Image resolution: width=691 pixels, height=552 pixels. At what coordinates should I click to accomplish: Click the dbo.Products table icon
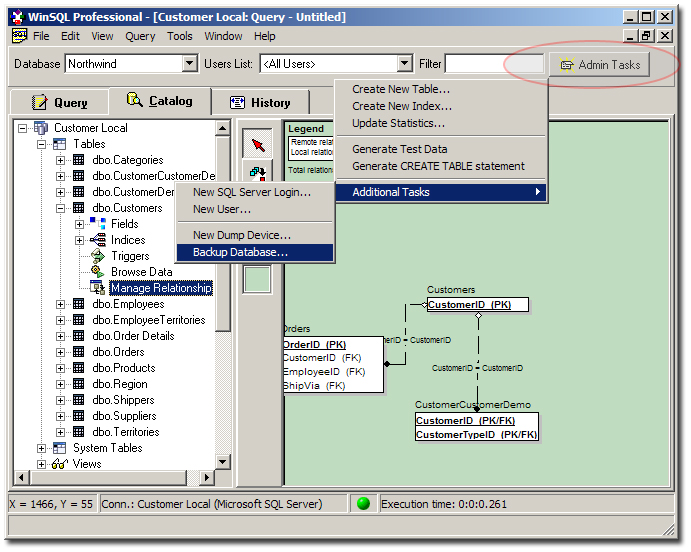(78, 368)
